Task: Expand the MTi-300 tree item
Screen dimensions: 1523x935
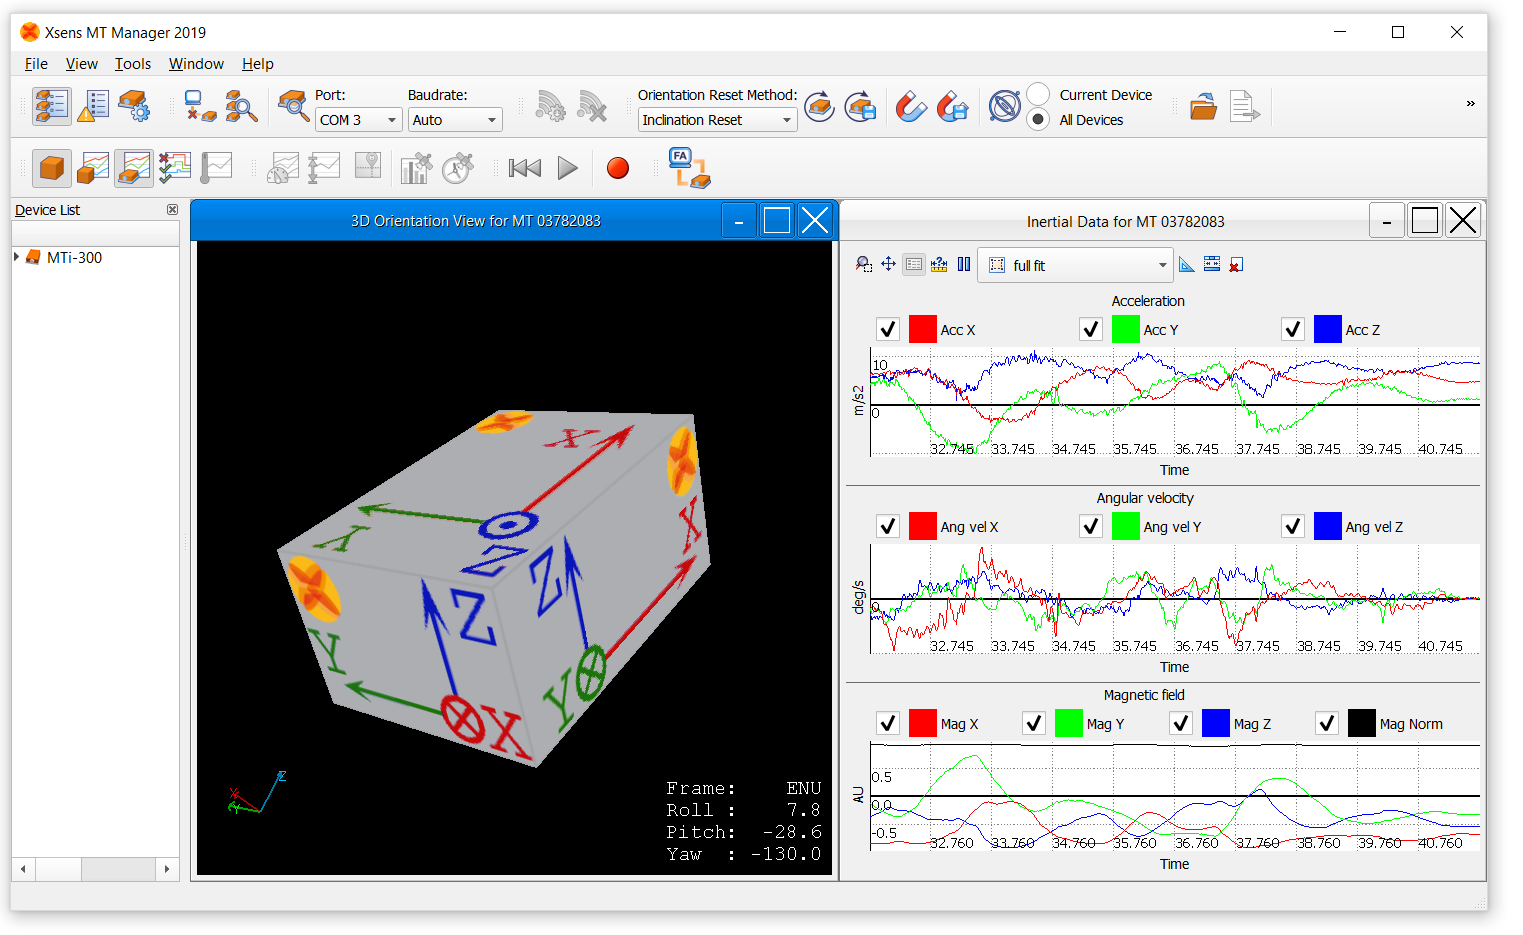Action: coord(16,257)
